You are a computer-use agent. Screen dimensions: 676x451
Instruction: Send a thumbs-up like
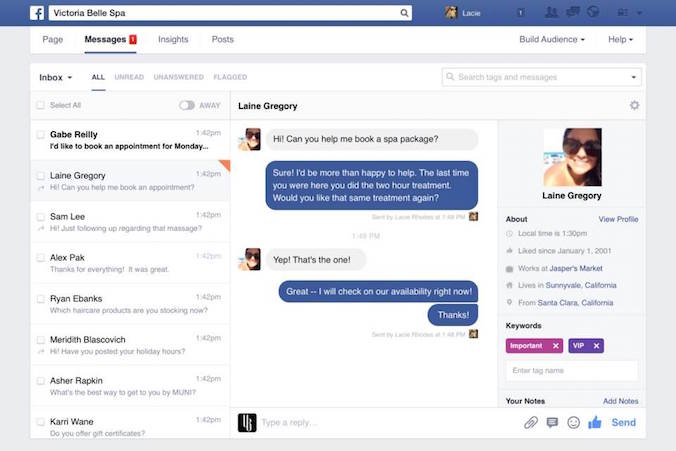(595, 422)
